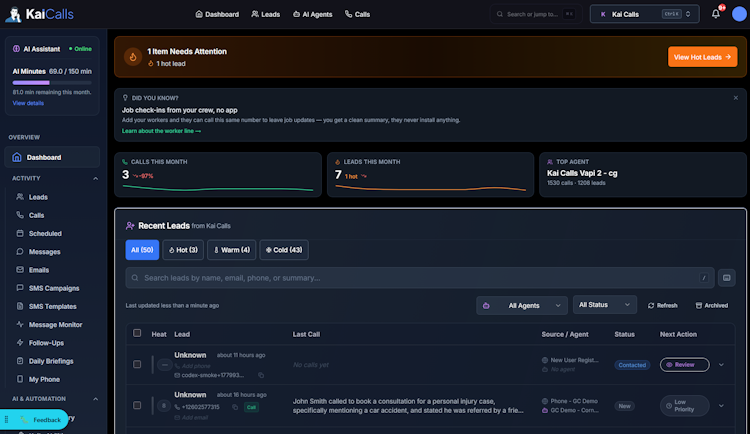Open the notifications bell
Viewport: 750px width, 434px height.
(716, 14)
